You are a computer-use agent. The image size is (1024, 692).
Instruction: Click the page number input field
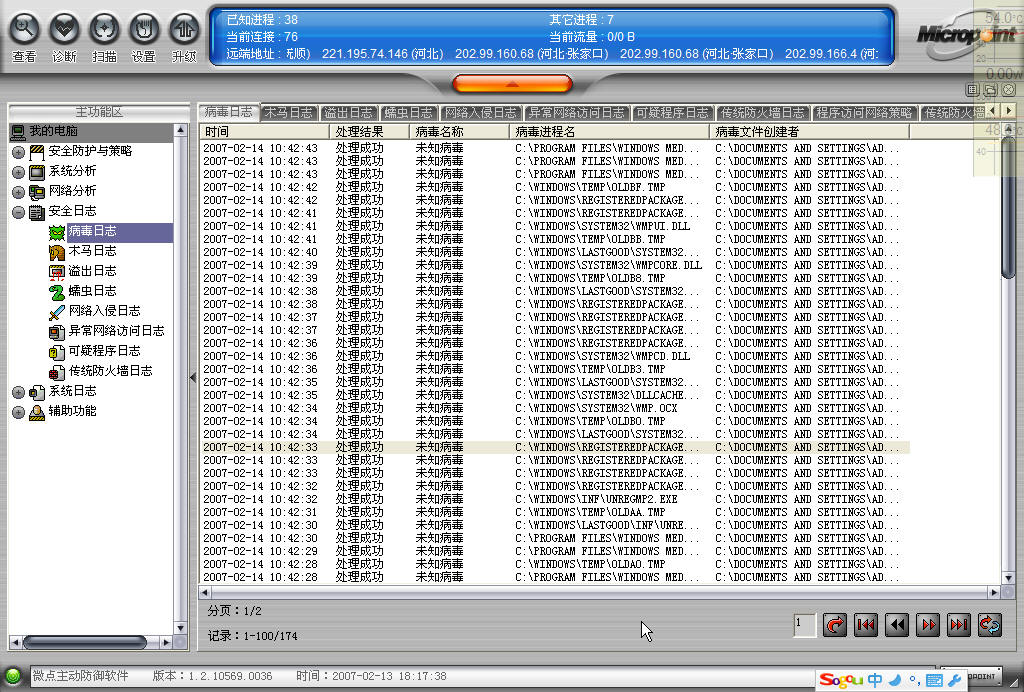(805, 625)
